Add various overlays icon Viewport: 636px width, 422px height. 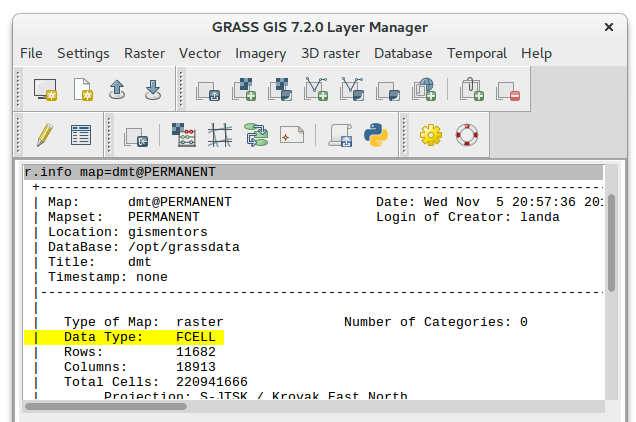pyautogui.click(x=388, y=91)
